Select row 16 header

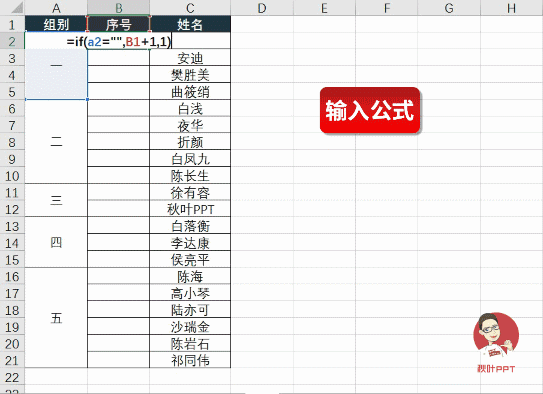[12, 277]
